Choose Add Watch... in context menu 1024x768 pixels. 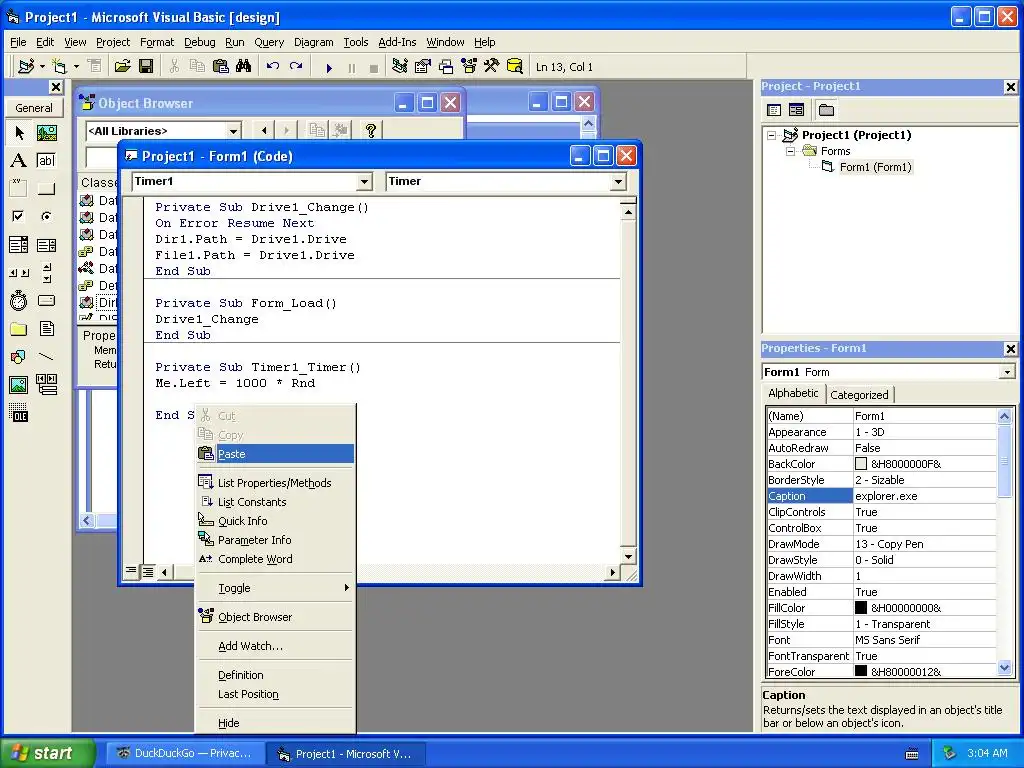(275, 646)
